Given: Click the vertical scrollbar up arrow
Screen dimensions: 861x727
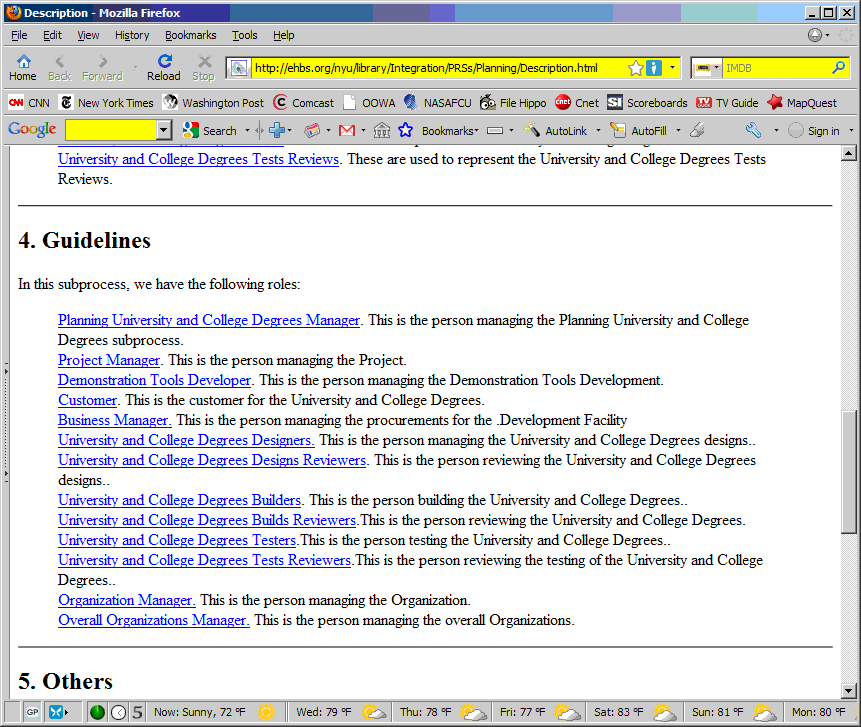Looking at the screenshot, I should tap(848, 153).
